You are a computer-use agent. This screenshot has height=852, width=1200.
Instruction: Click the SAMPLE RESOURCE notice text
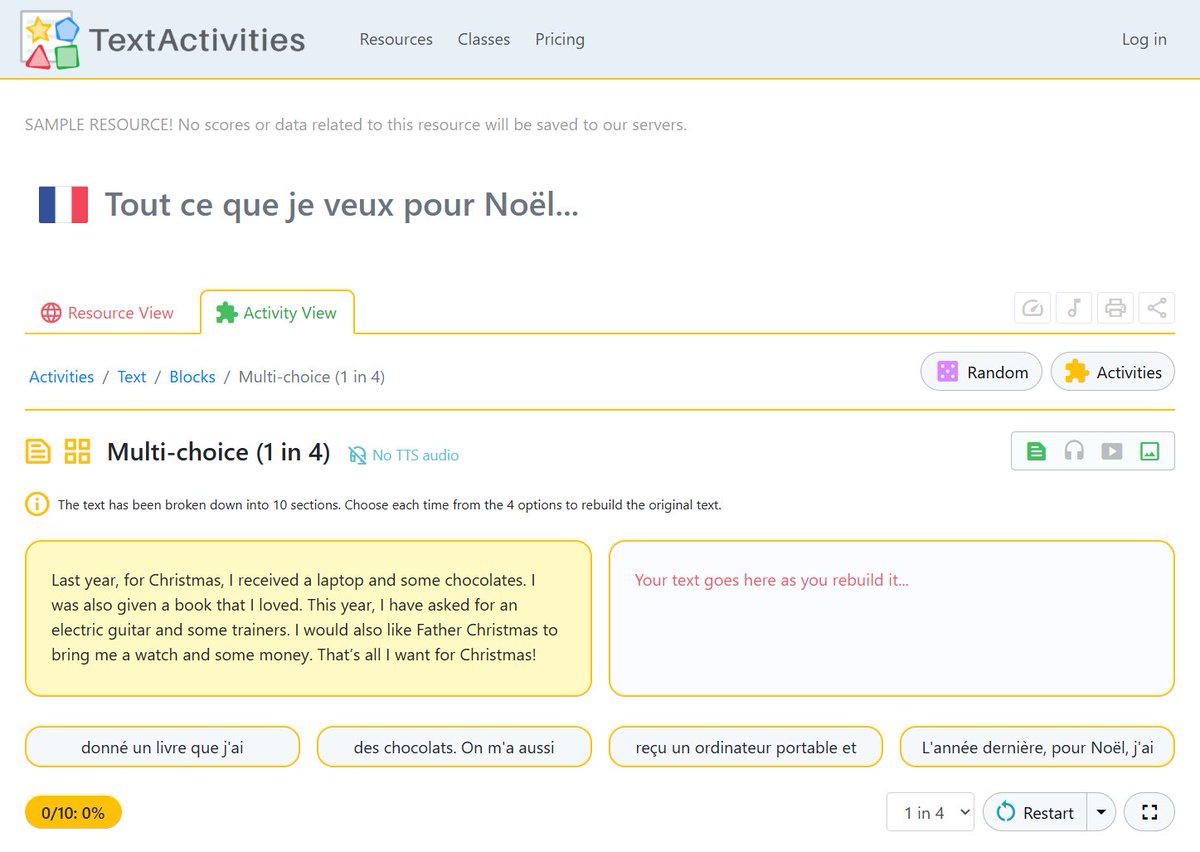point(355,125)
